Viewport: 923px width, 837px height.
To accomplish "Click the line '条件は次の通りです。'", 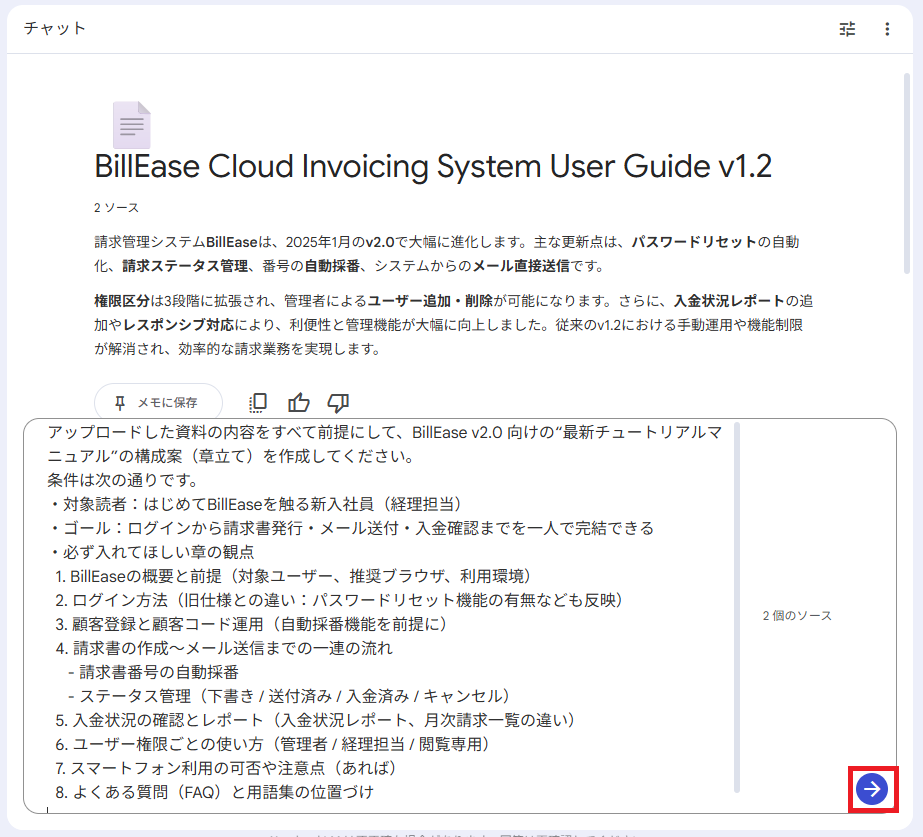I will [124, 480].
